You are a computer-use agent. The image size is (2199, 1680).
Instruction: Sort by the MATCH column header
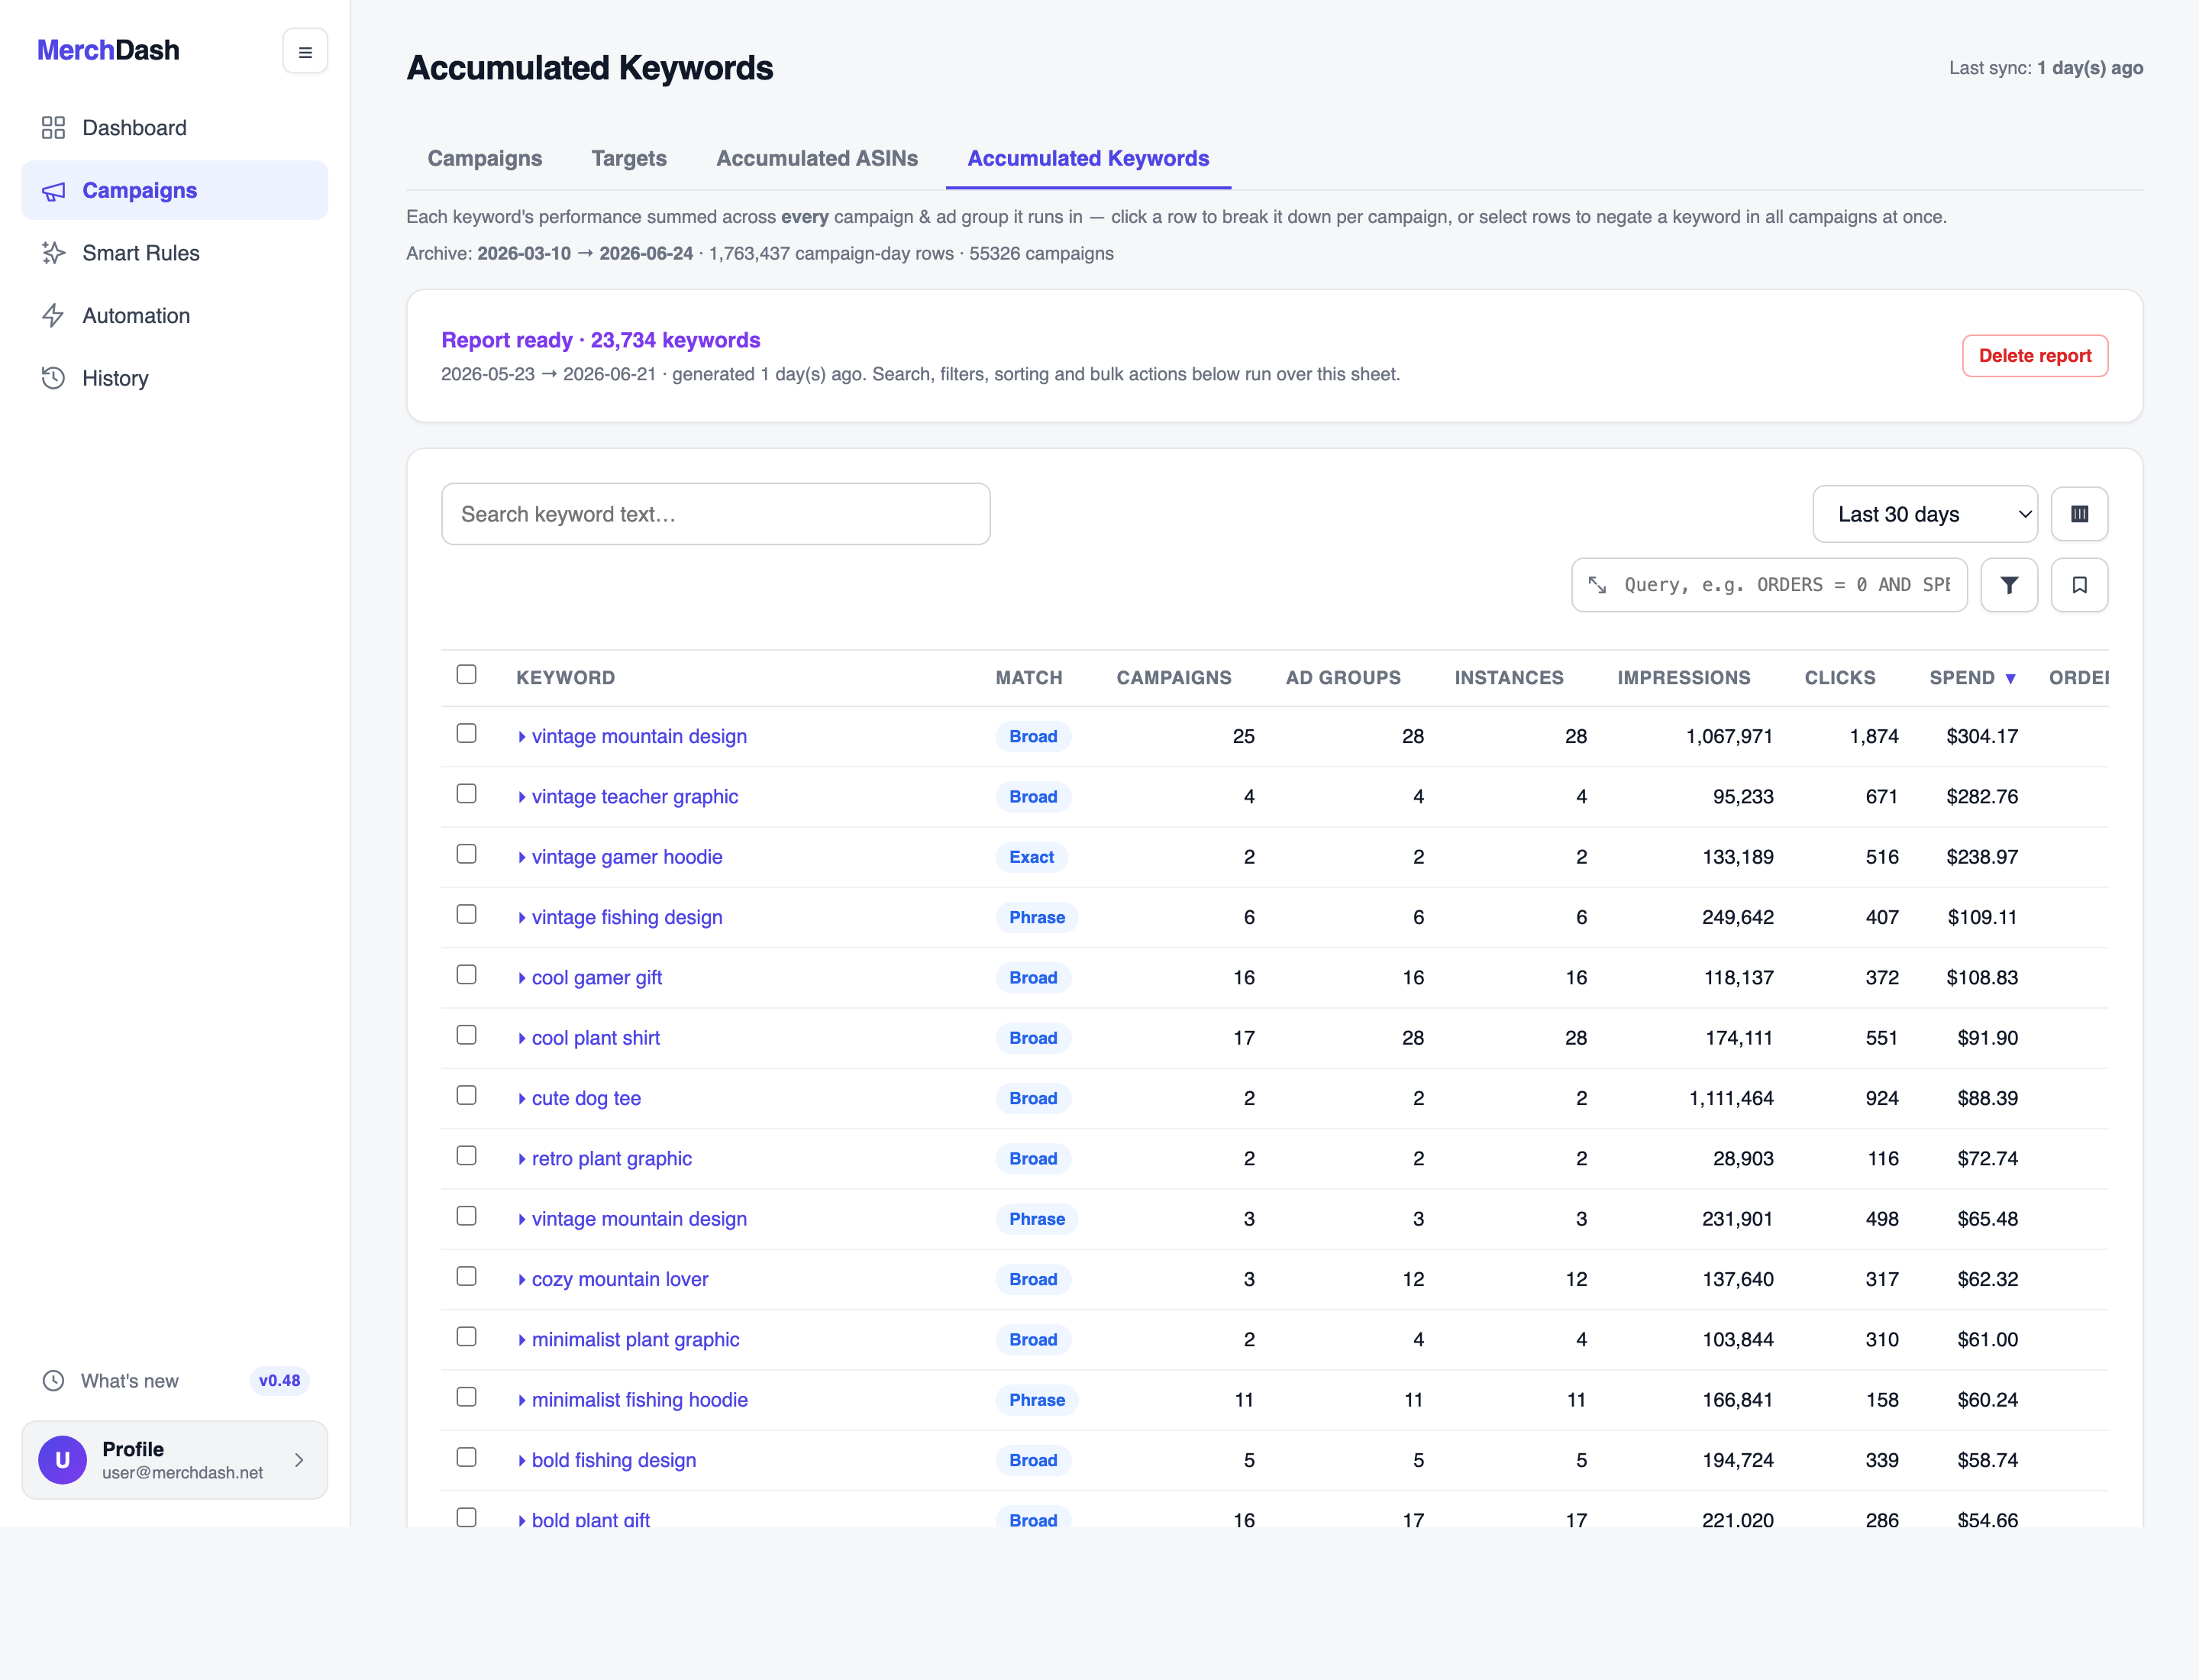[1029, 678]
